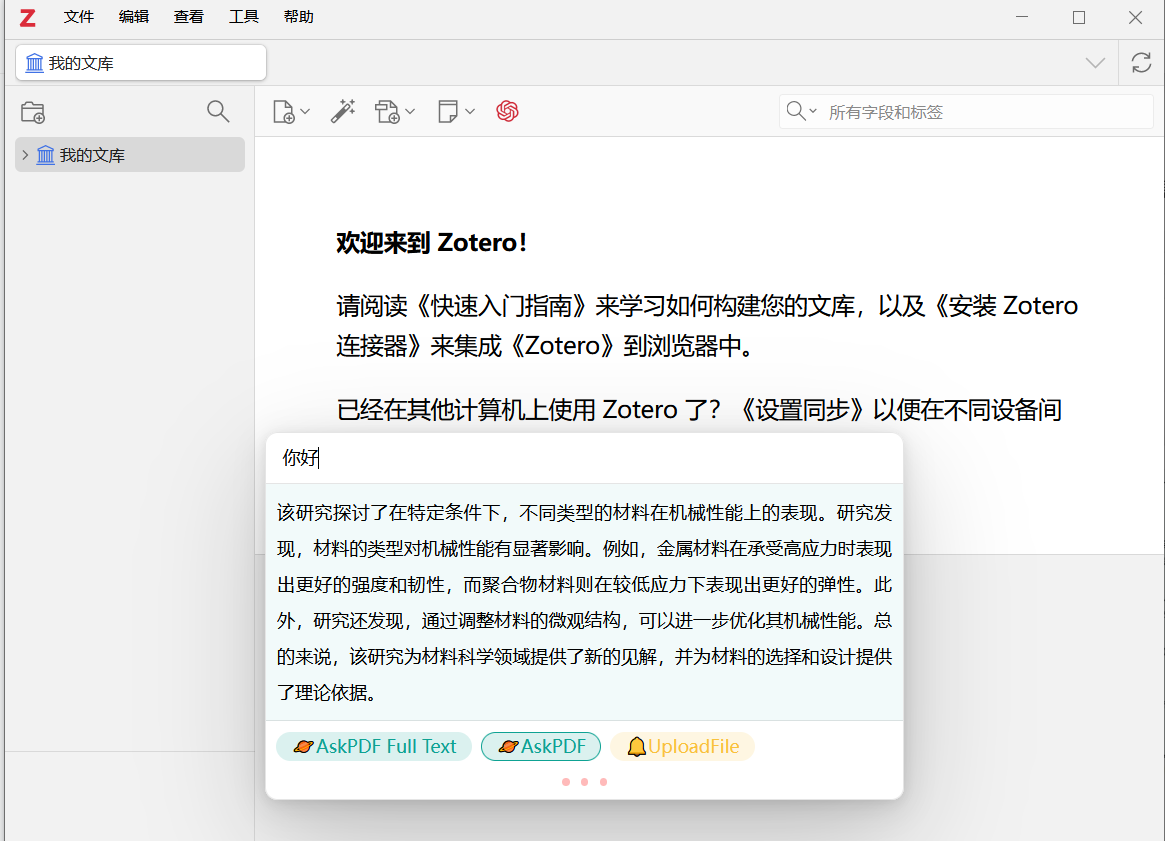
Task: Click the UploadFile tag button
Action: (x=682, y=747)
